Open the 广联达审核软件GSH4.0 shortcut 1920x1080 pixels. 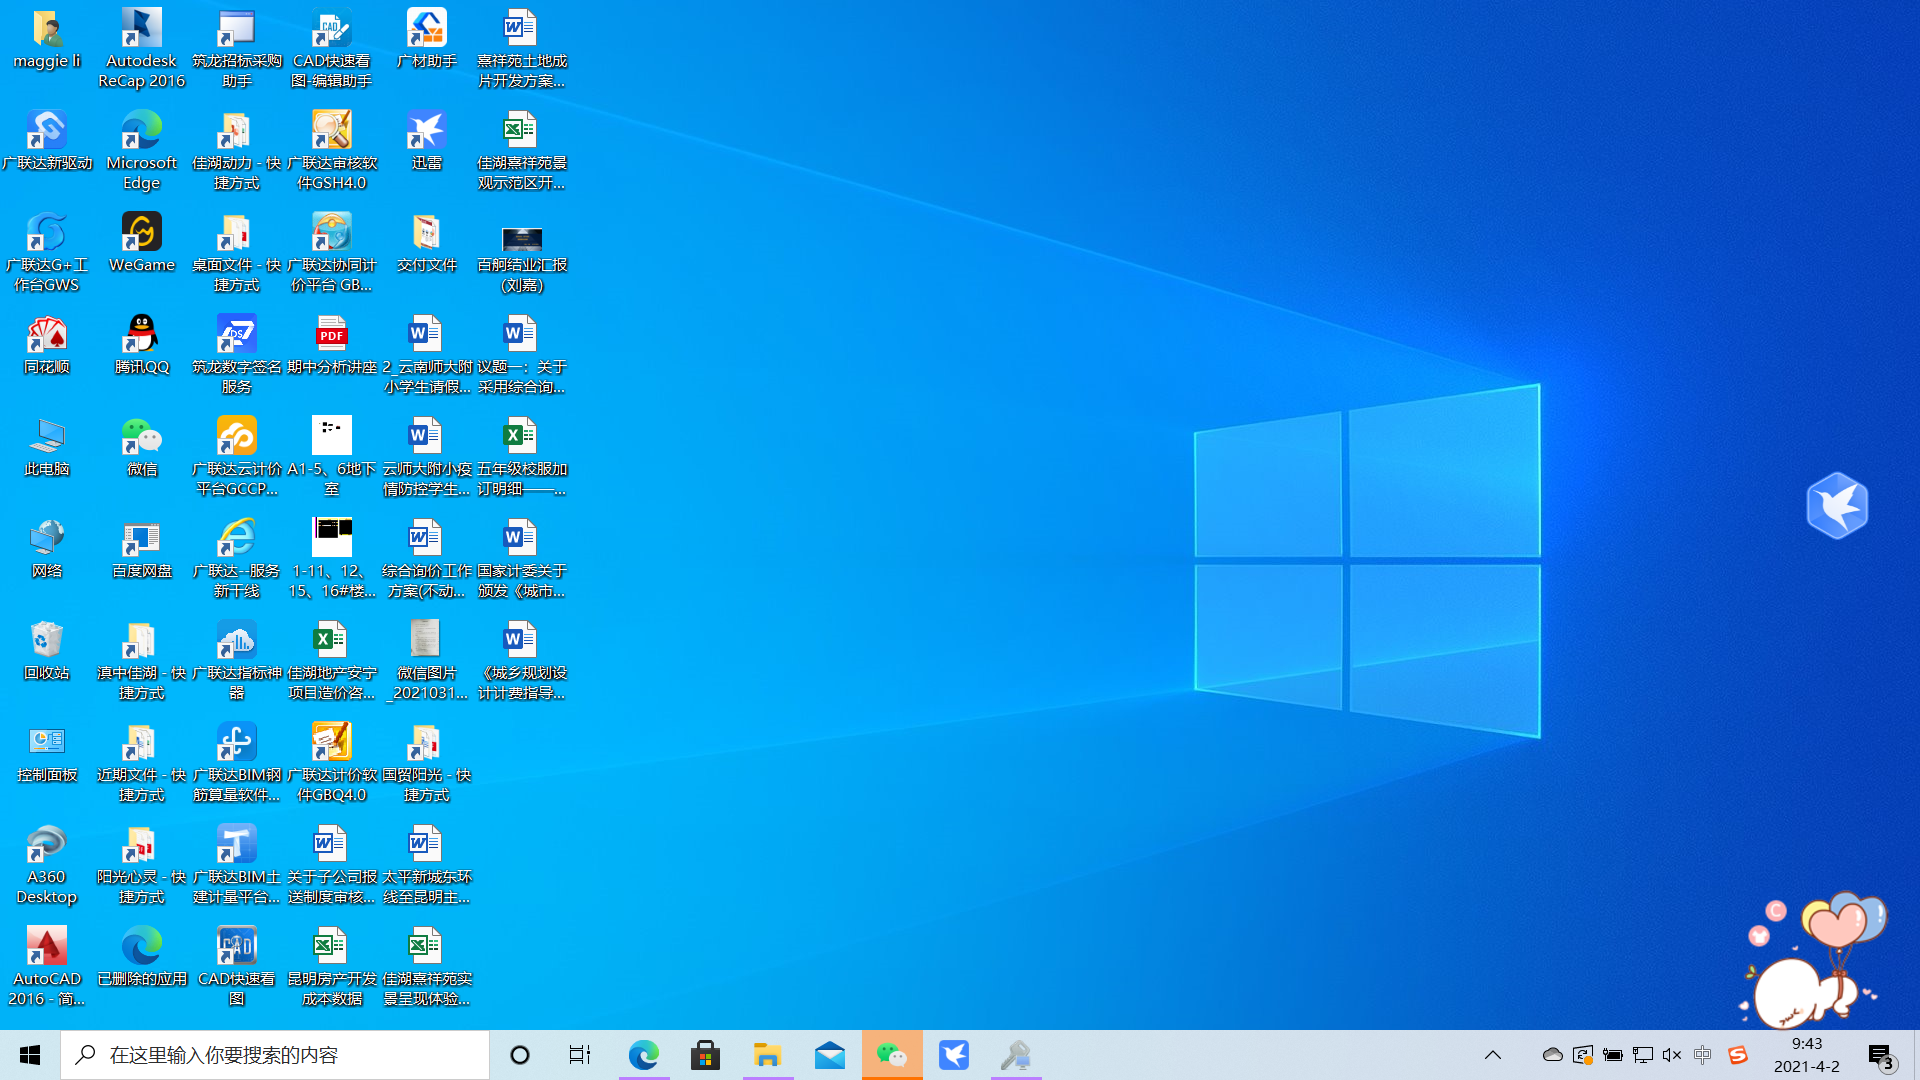click(x=332, y=151)
